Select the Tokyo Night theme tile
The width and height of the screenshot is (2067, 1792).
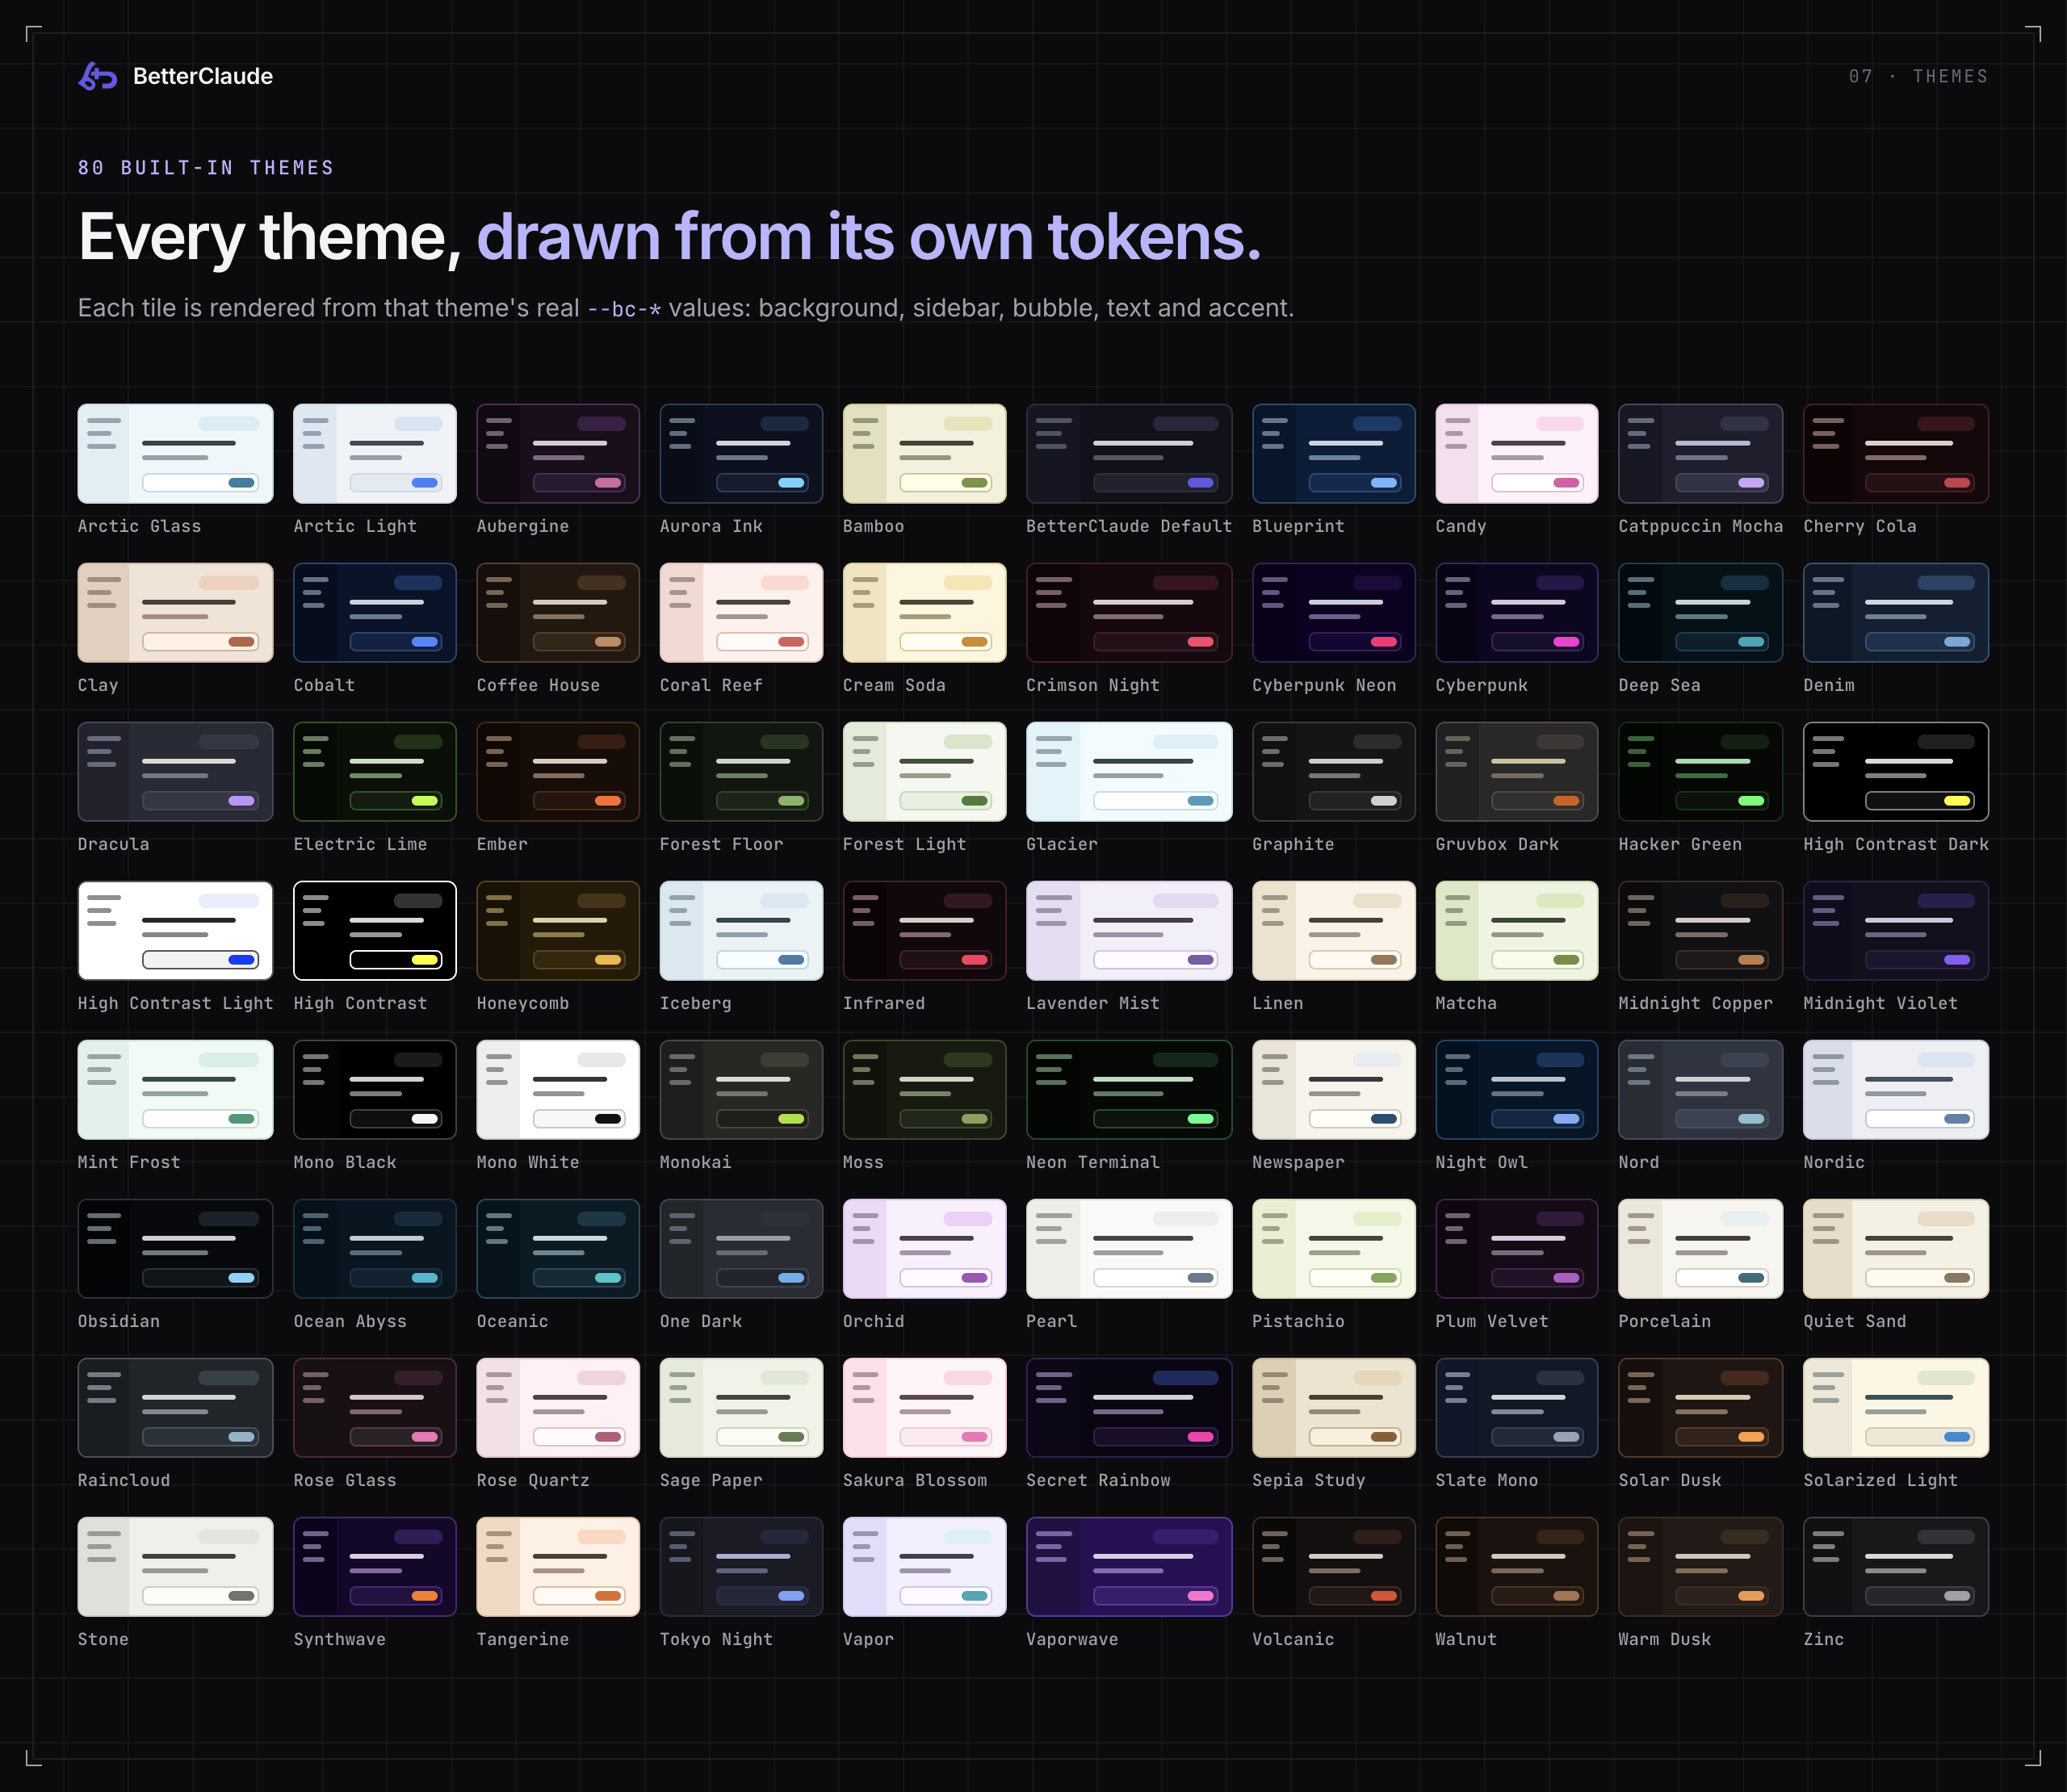(x=741, y=1566)
